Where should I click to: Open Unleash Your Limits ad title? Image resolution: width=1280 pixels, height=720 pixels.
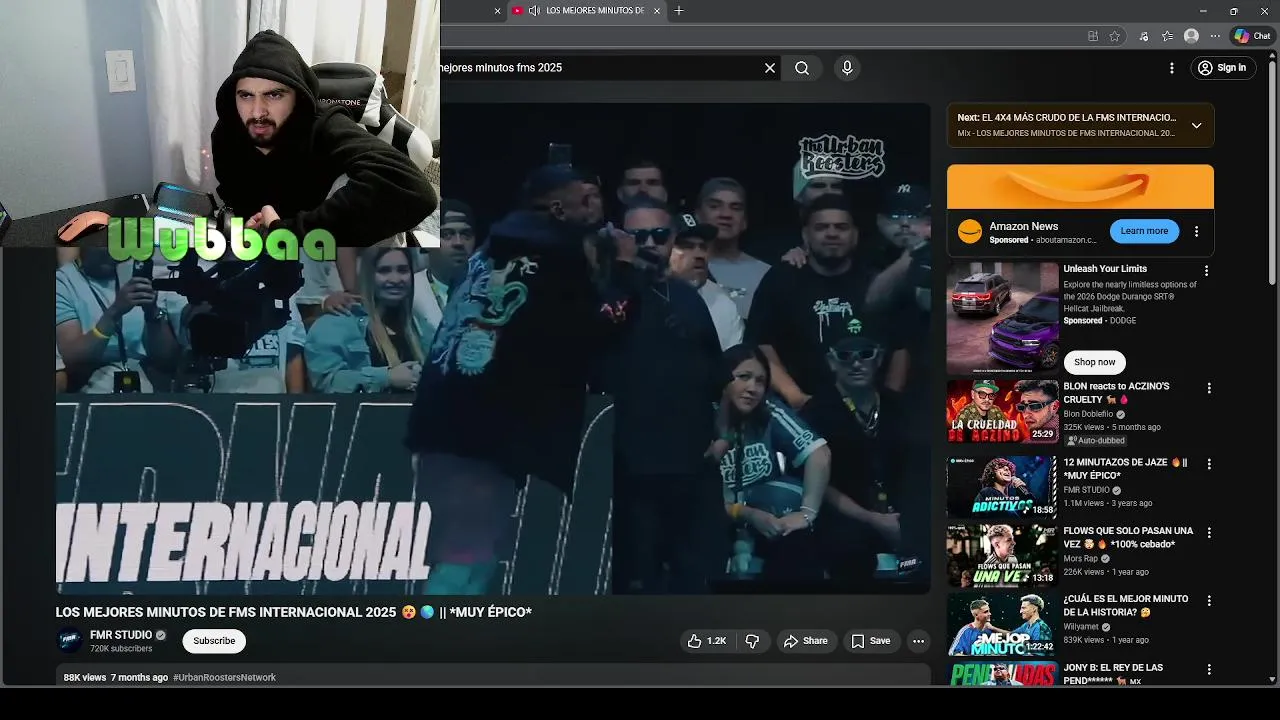[1105, 269]
